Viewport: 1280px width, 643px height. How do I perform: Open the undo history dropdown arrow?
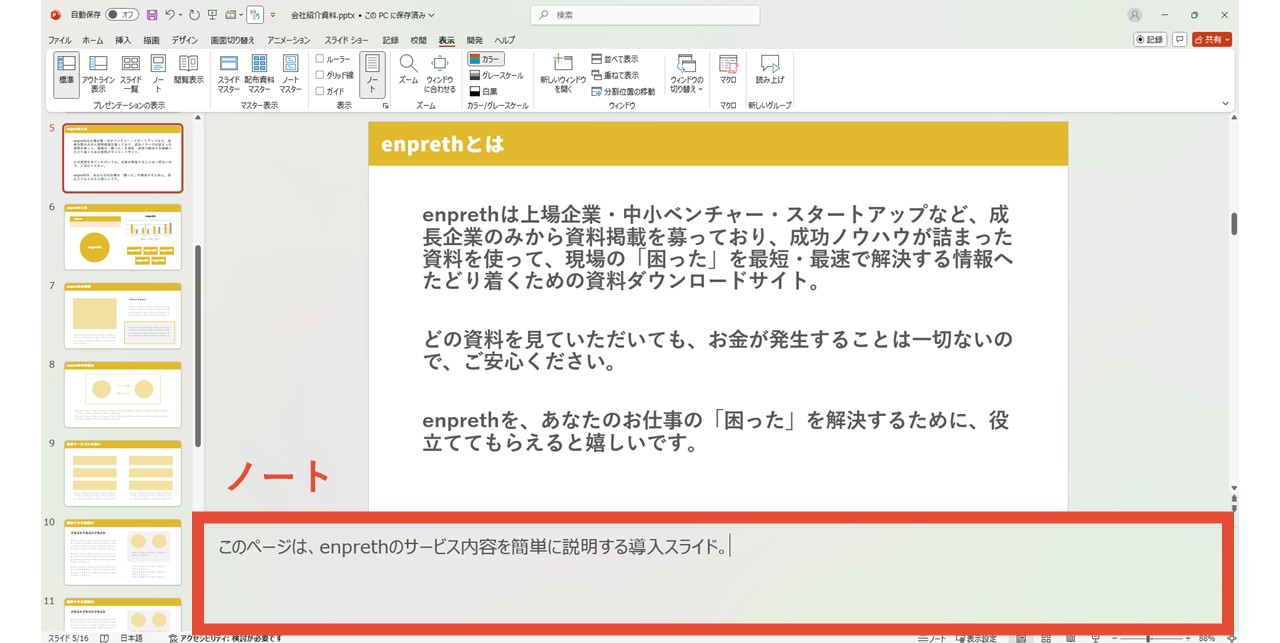pyautogui.click(x=180, y=15)
